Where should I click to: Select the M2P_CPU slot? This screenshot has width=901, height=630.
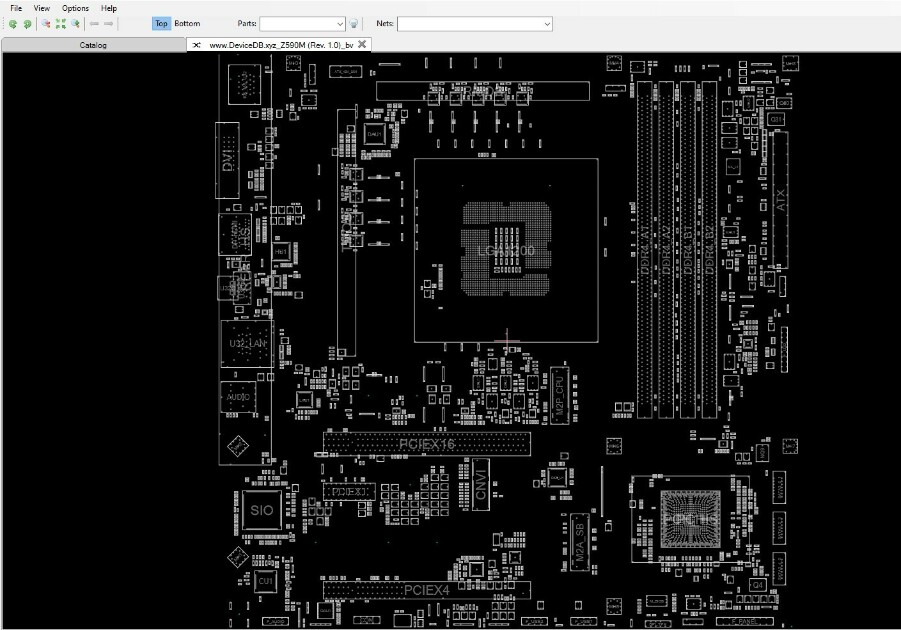(x=559, y=395)
